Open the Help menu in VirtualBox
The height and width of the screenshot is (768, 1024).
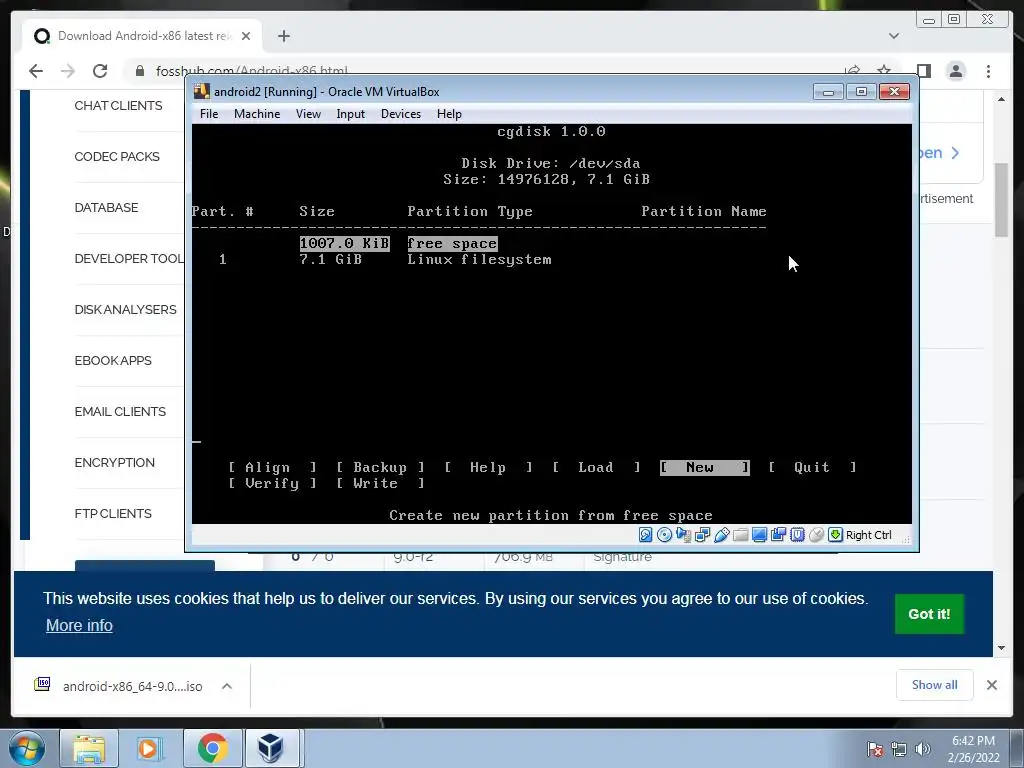tap(449, 114)
